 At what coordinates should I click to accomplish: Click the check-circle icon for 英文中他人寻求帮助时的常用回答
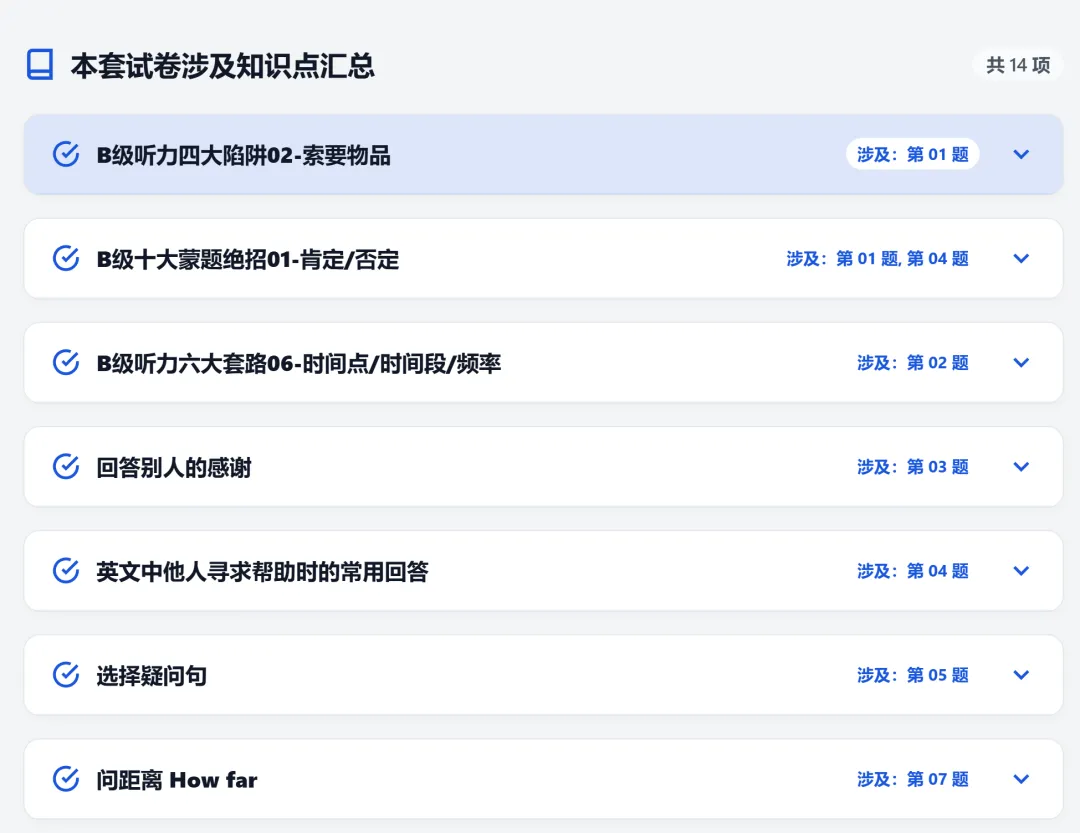tap(66, 570)
